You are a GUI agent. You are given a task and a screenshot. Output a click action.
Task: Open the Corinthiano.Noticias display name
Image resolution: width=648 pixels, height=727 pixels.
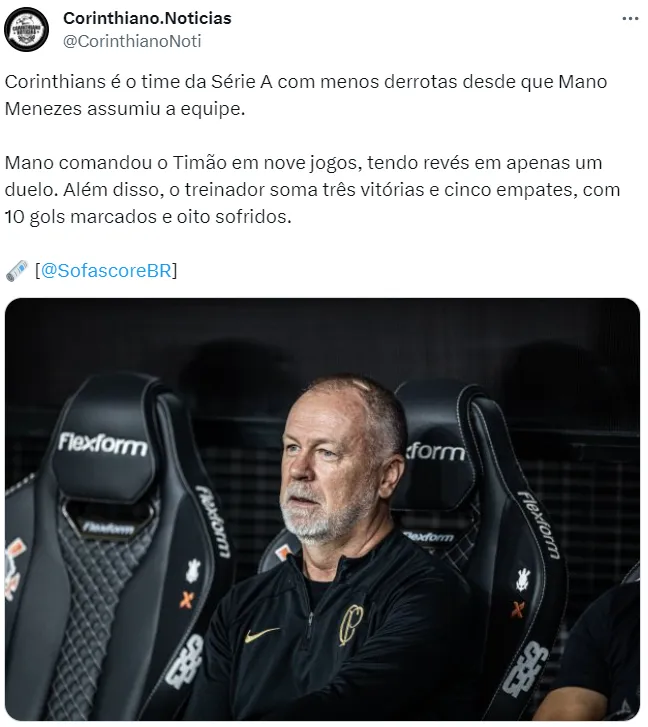click(x=147, y=18)
